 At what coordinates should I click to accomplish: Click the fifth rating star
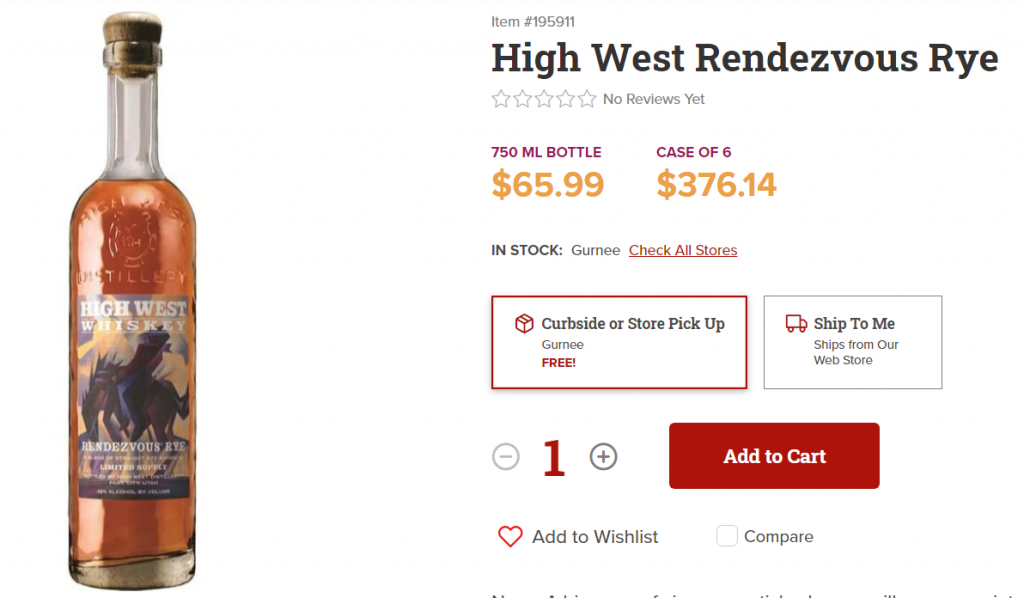(587, 99)
